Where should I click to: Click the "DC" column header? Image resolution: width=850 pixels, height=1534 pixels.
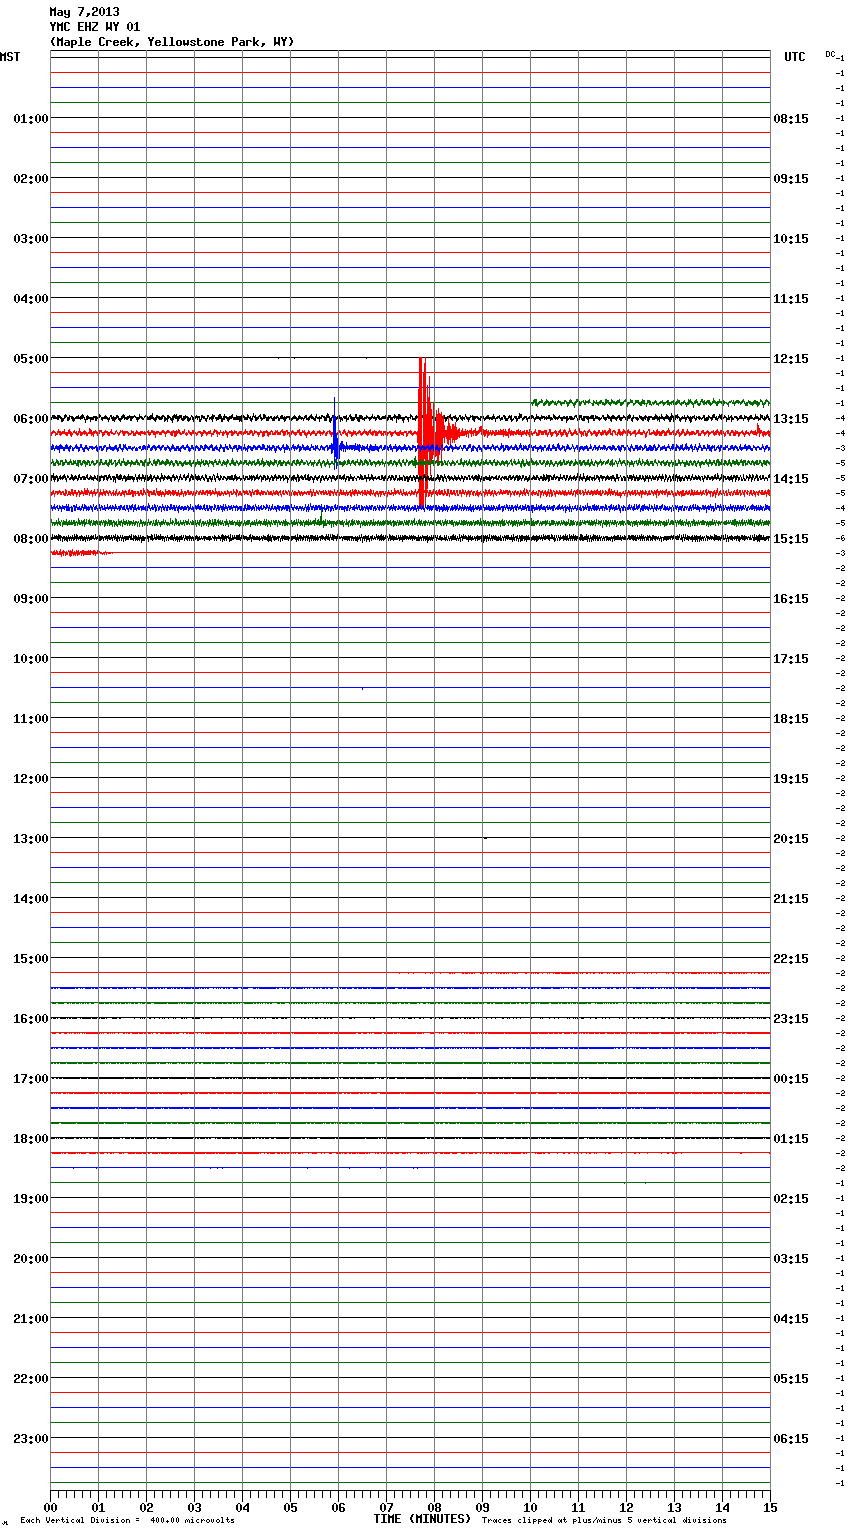[830, 54]
